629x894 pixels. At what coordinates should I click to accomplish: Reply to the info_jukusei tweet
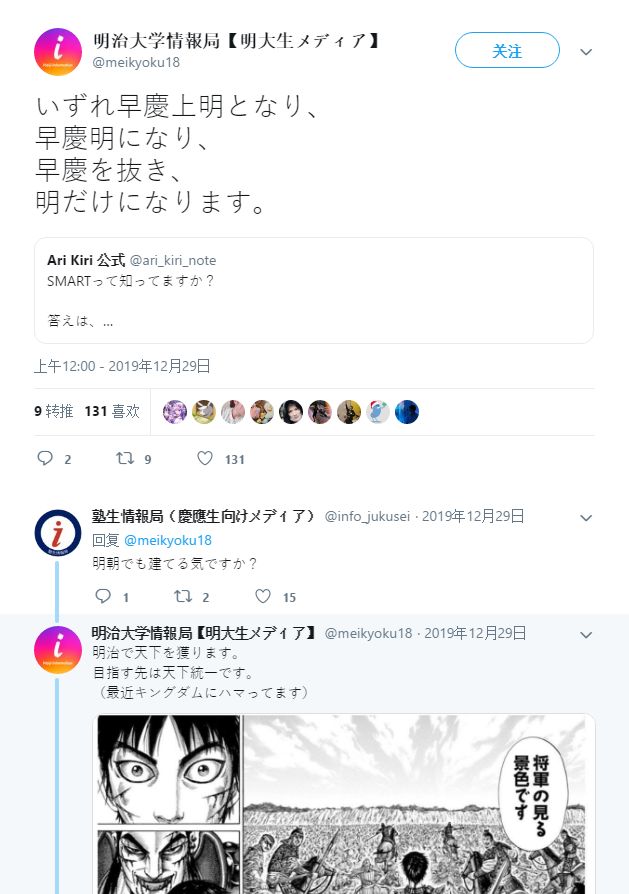coord(103,596)
